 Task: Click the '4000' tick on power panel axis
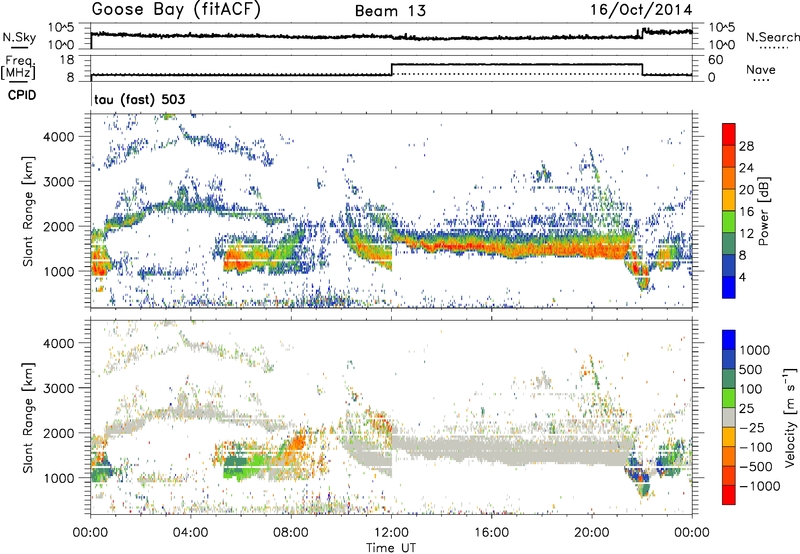point(58,137)
